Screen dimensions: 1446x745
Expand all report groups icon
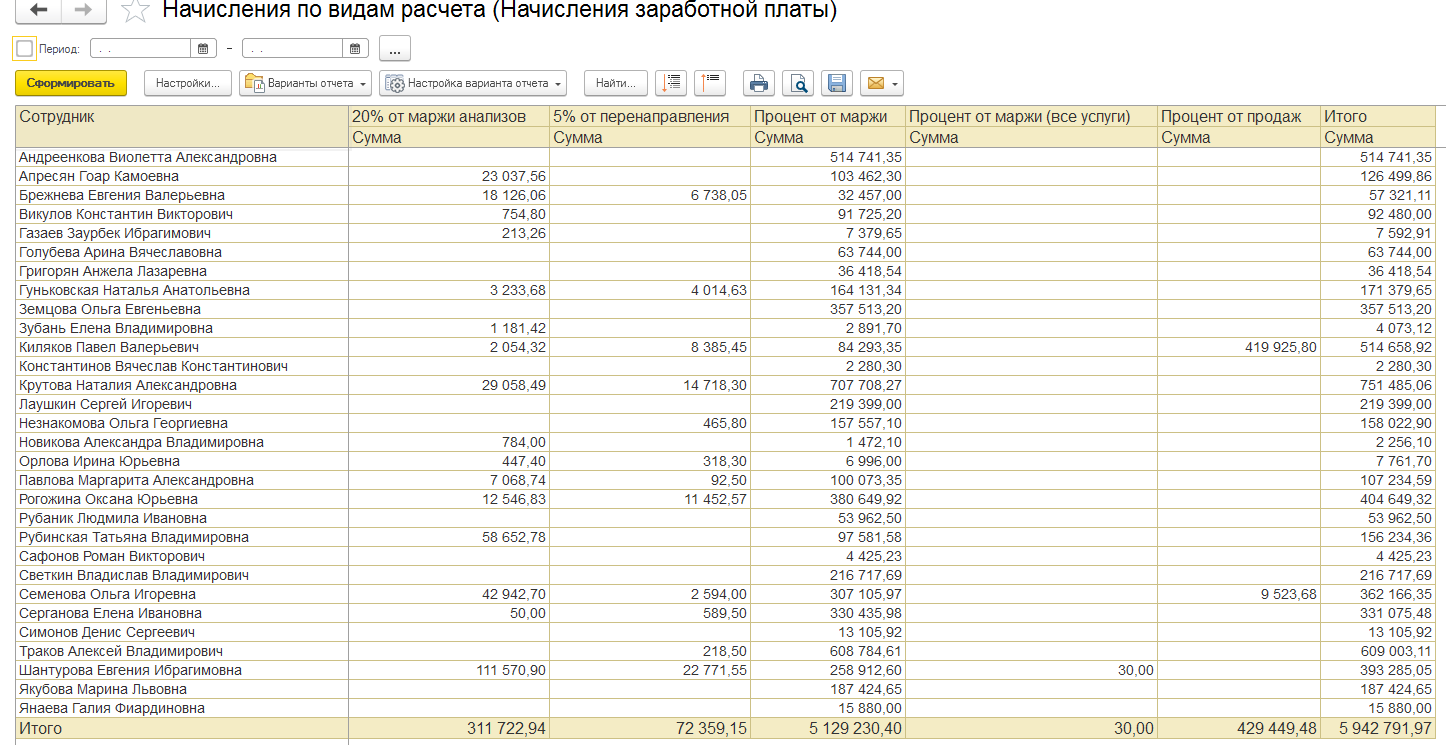tap(672, 83)
